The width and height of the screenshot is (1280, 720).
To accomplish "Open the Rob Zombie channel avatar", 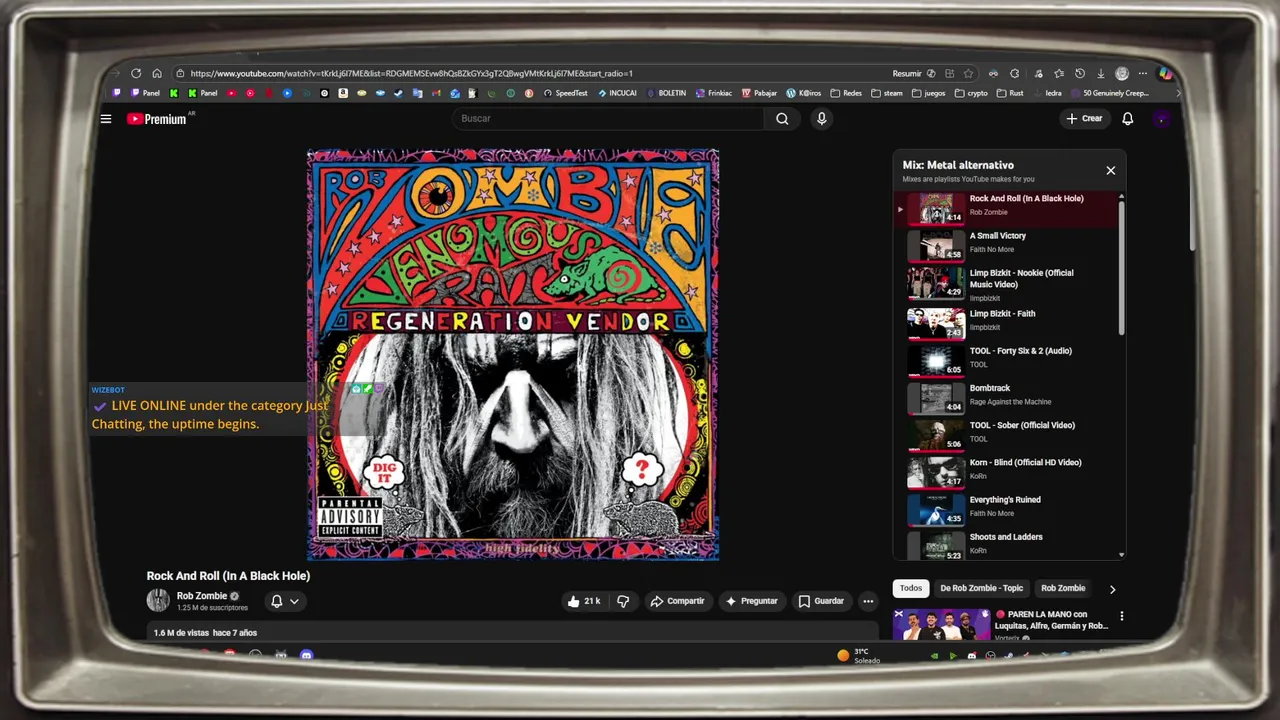I will 158,600.
